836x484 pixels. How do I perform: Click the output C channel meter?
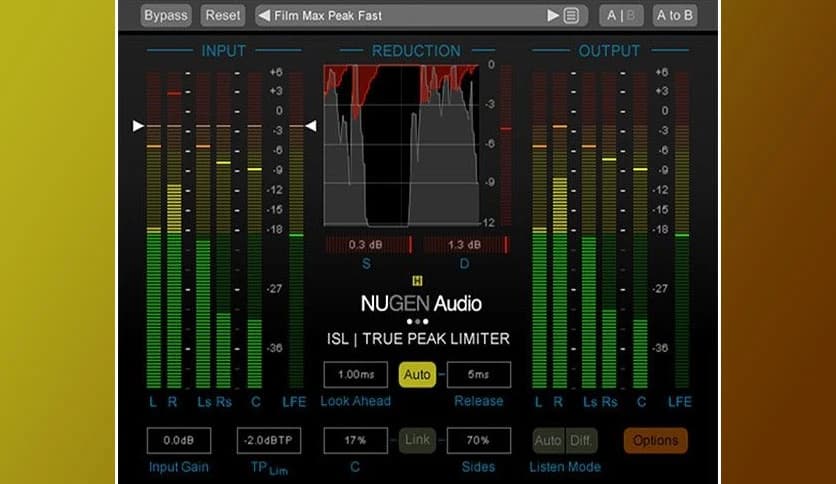click(x=640, y=230)
